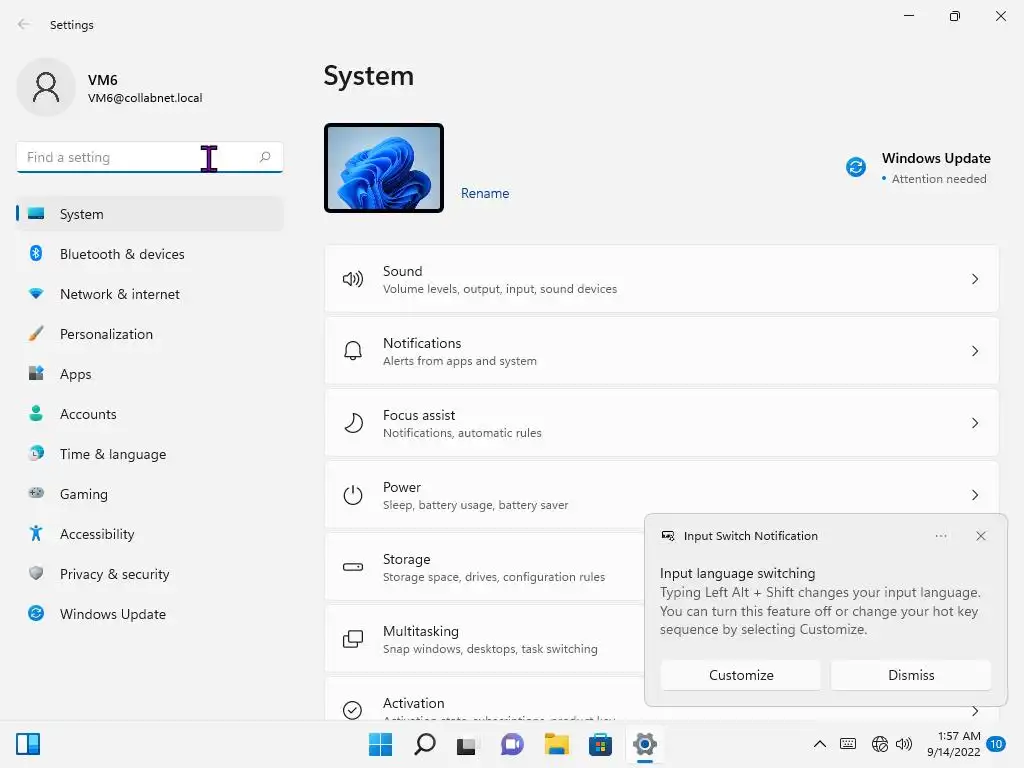Viewport: 1024px width, 768px height.
Task: Open Widgets panel icon on taskbar
Action: 28,744
